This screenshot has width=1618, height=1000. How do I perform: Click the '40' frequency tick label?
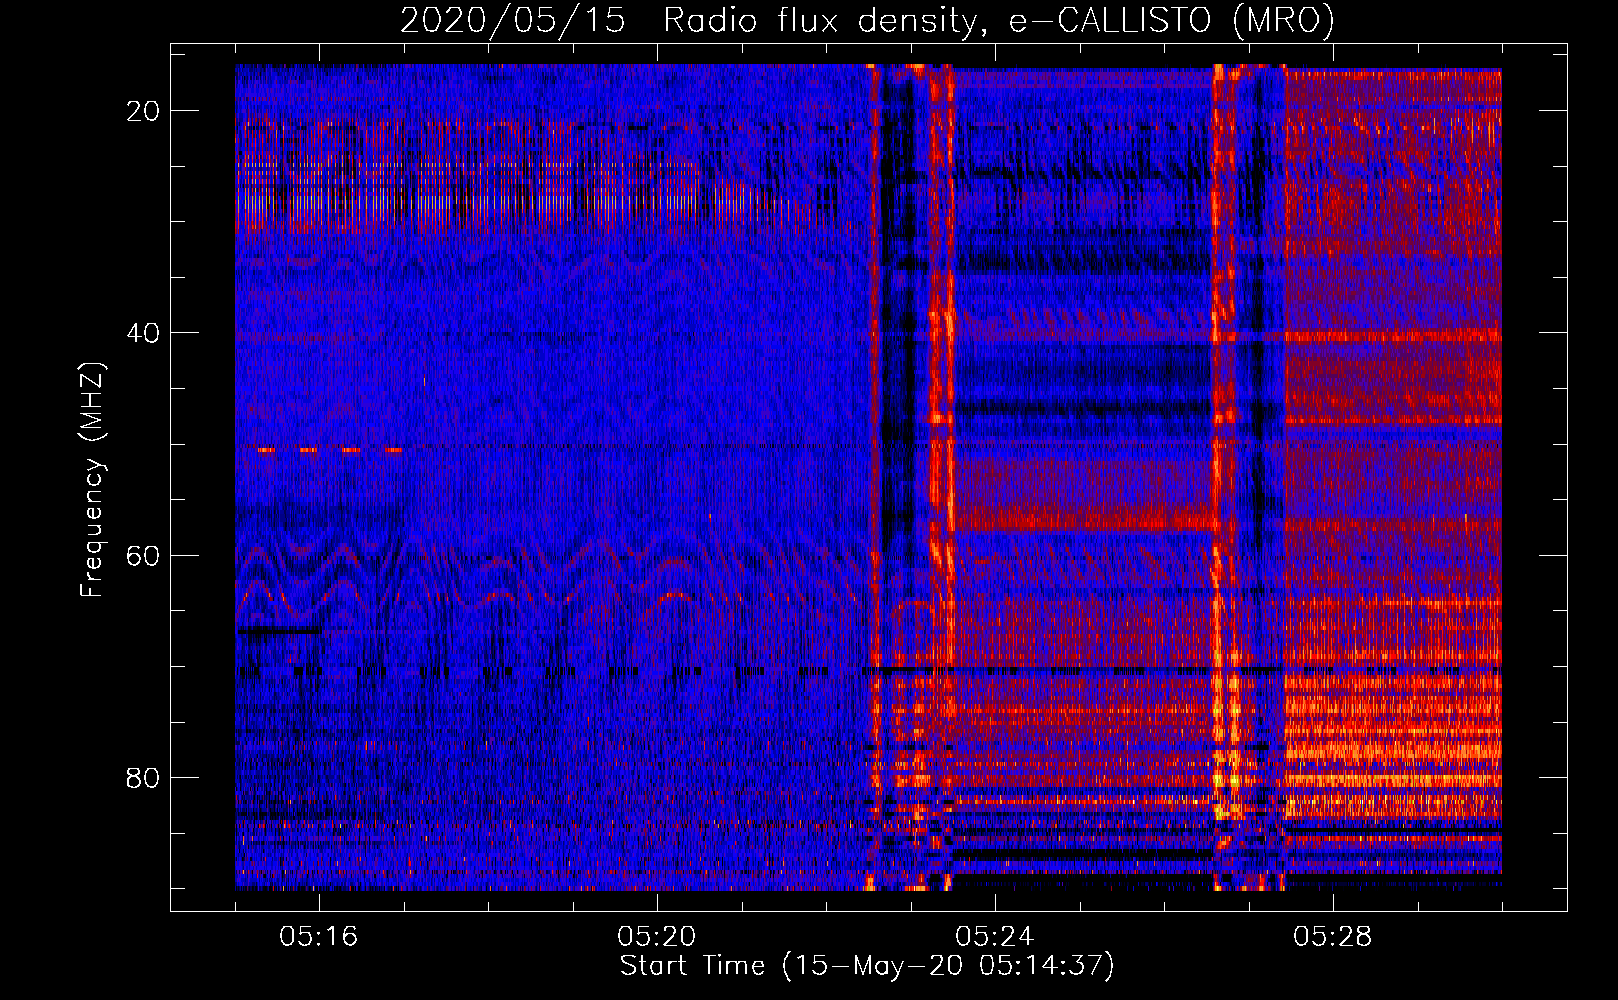[x=144, y=333]
